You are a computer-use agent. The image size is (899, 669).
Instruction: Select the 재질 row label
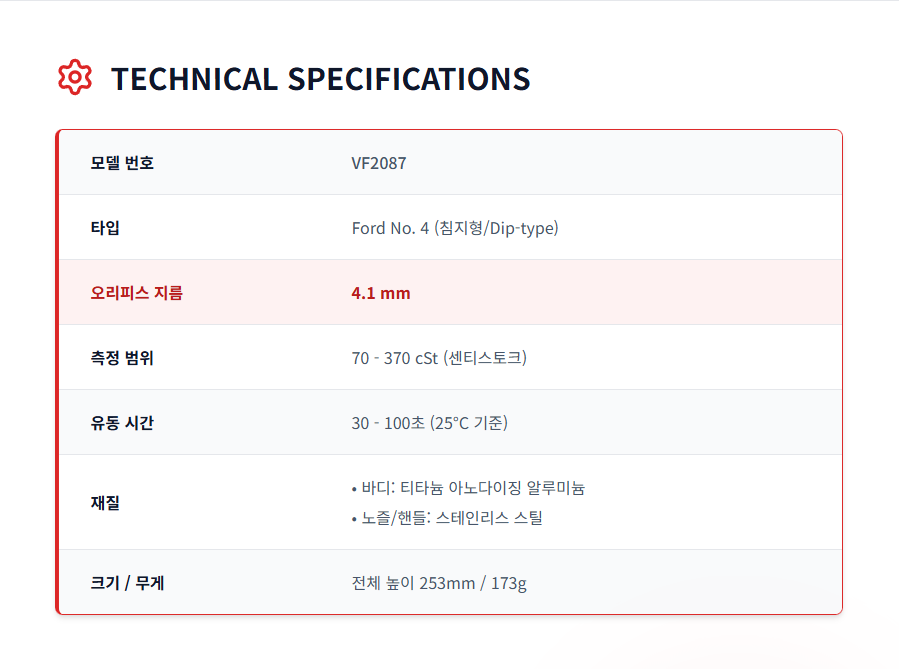[x=105, y=503]
